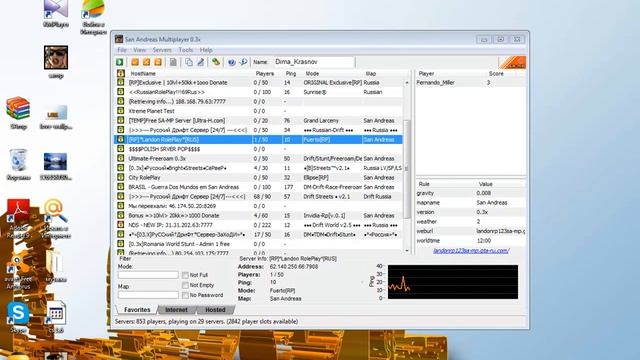Image resolution: width=640 pixels, height=360 pixels.
Task: Click the lock icon of the City RolePlay row
Action: [120, 178]
